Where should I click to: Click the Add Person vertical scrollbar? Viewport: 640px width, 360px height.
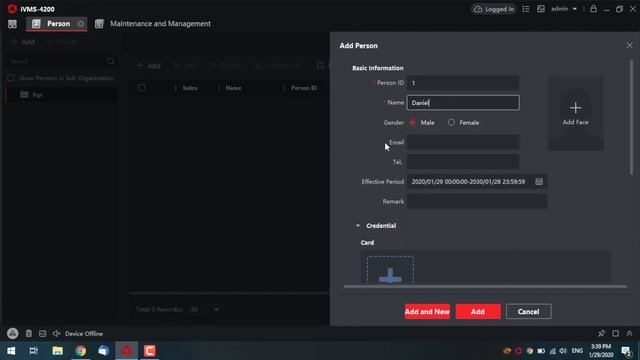tap(631, 118)
